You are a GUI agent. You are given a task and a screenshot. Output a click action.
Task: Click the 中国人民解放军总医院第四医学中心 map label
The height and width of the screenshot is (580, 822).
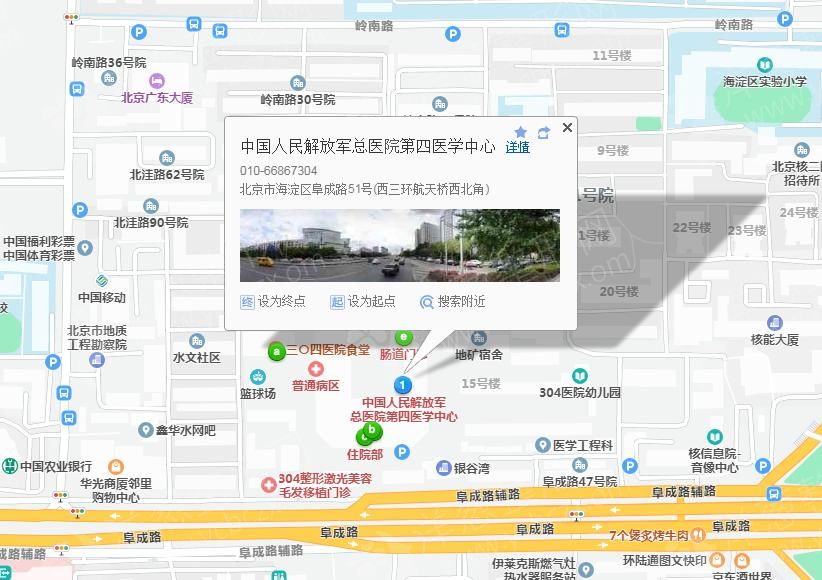404,410
